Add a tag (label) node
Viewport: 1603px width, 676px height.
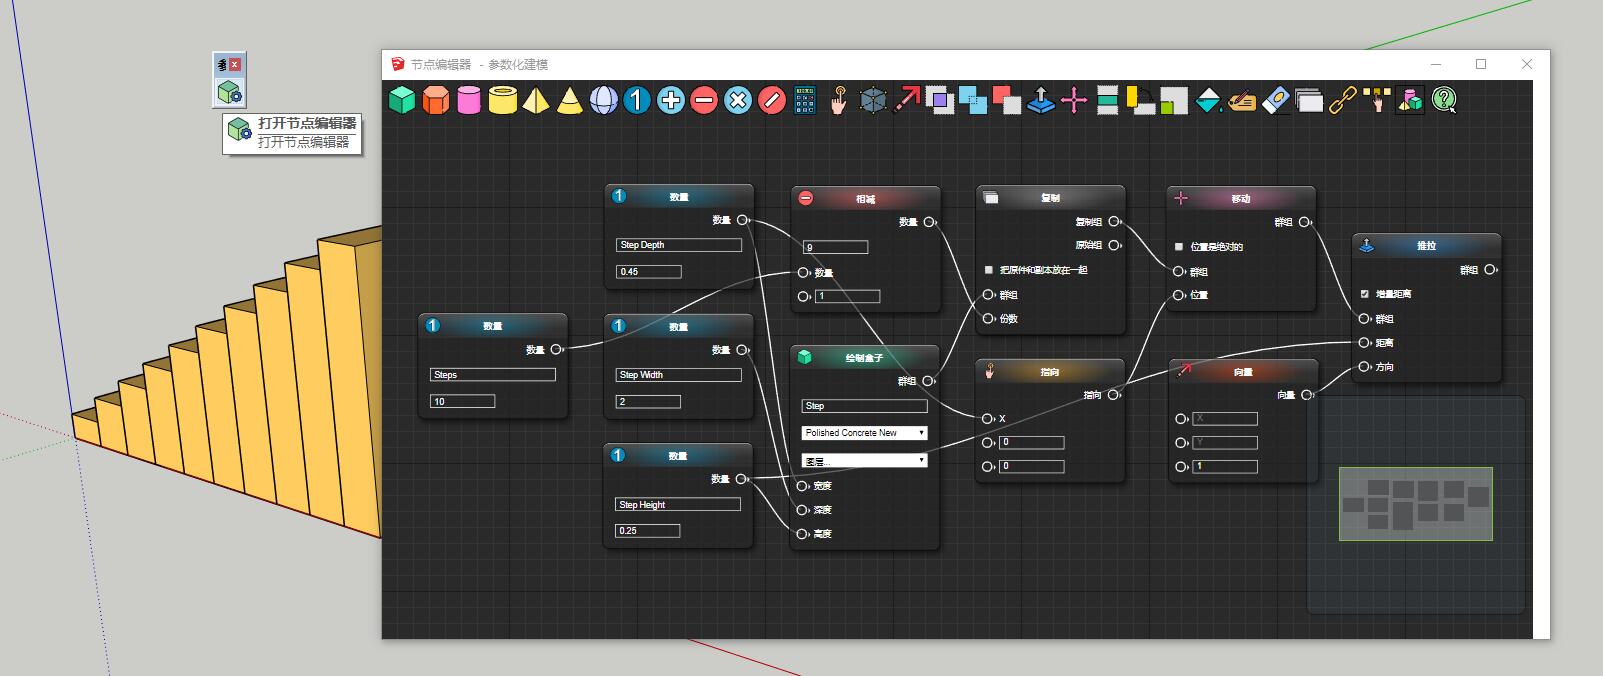[1242, 100]
